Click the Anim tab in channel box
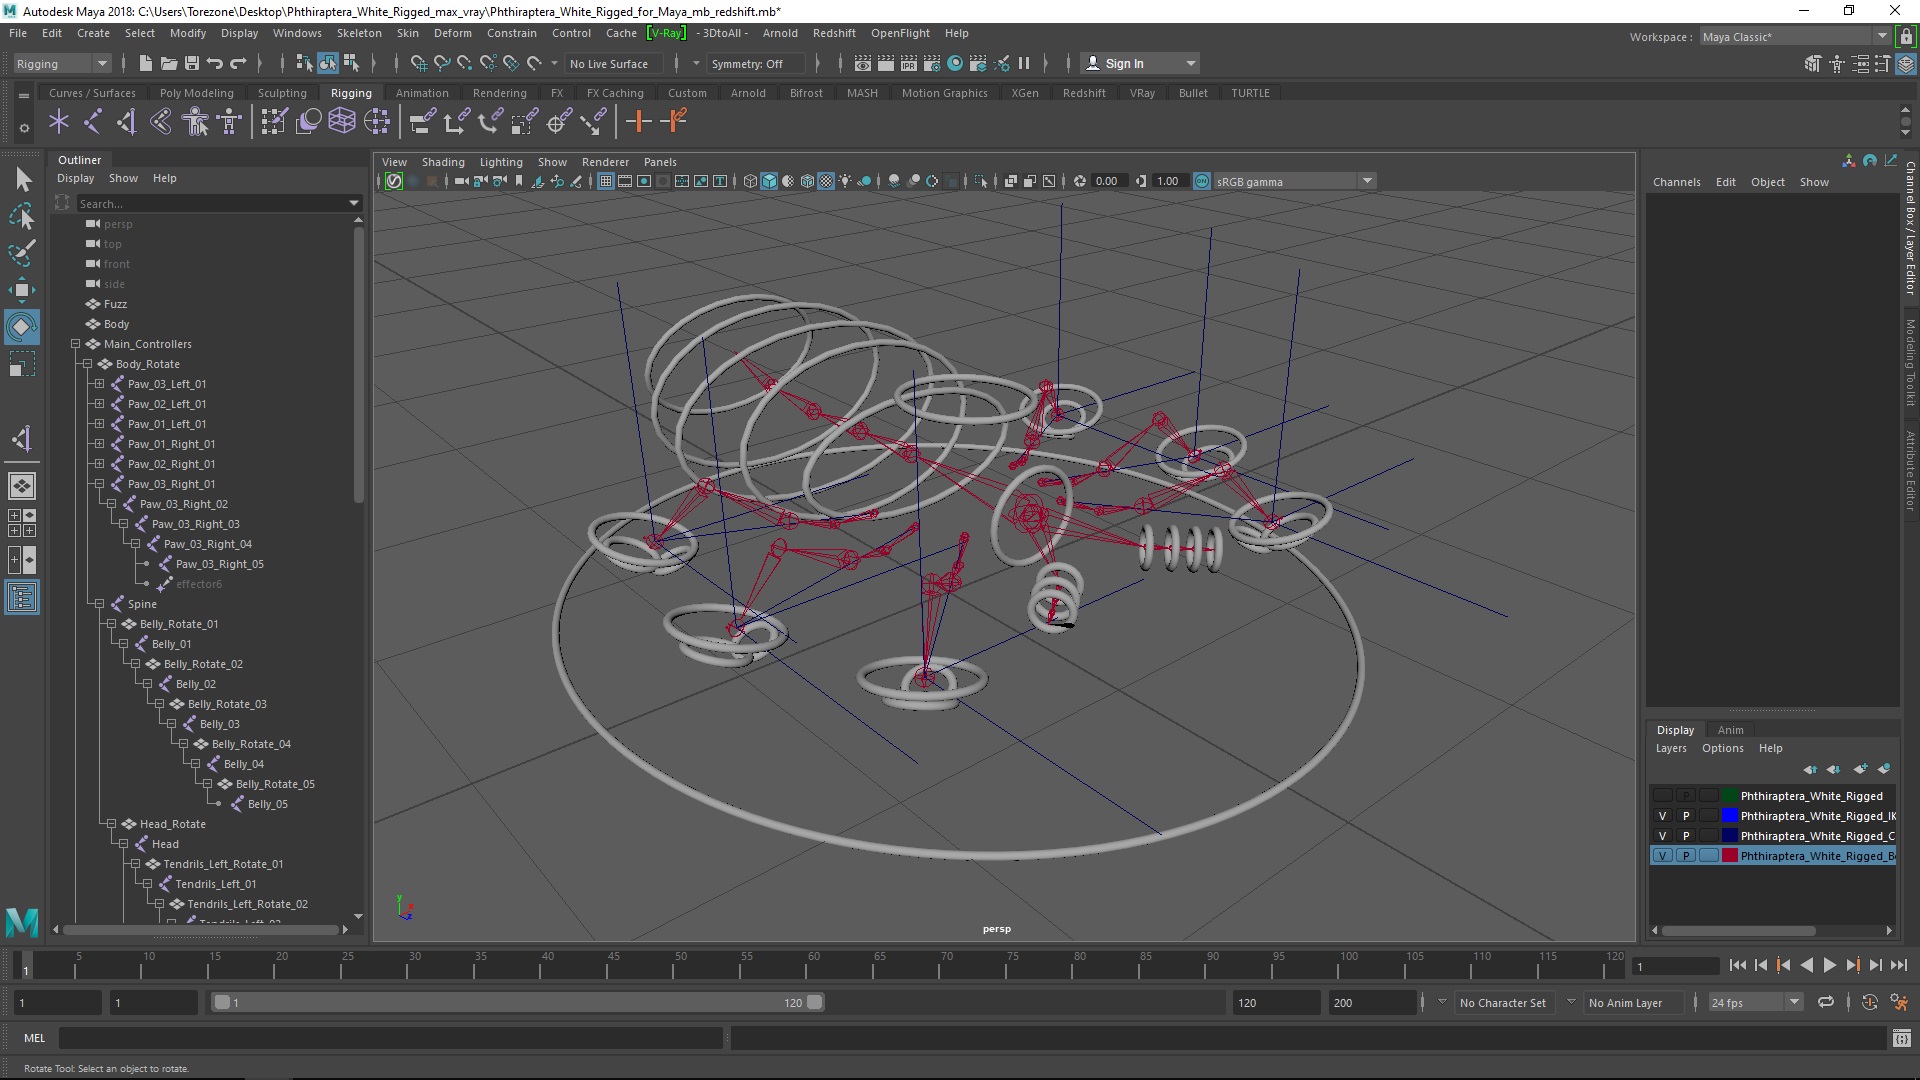This screenshot has height=1080, width=1920. click(1730, 729)
